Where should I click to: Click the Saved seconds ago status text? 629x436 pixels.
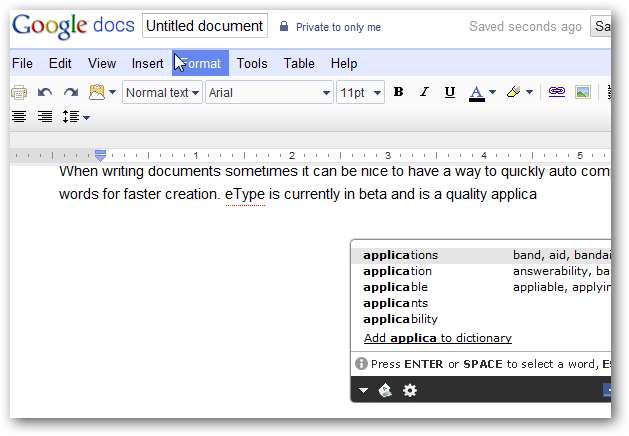[x=525, y=26]
